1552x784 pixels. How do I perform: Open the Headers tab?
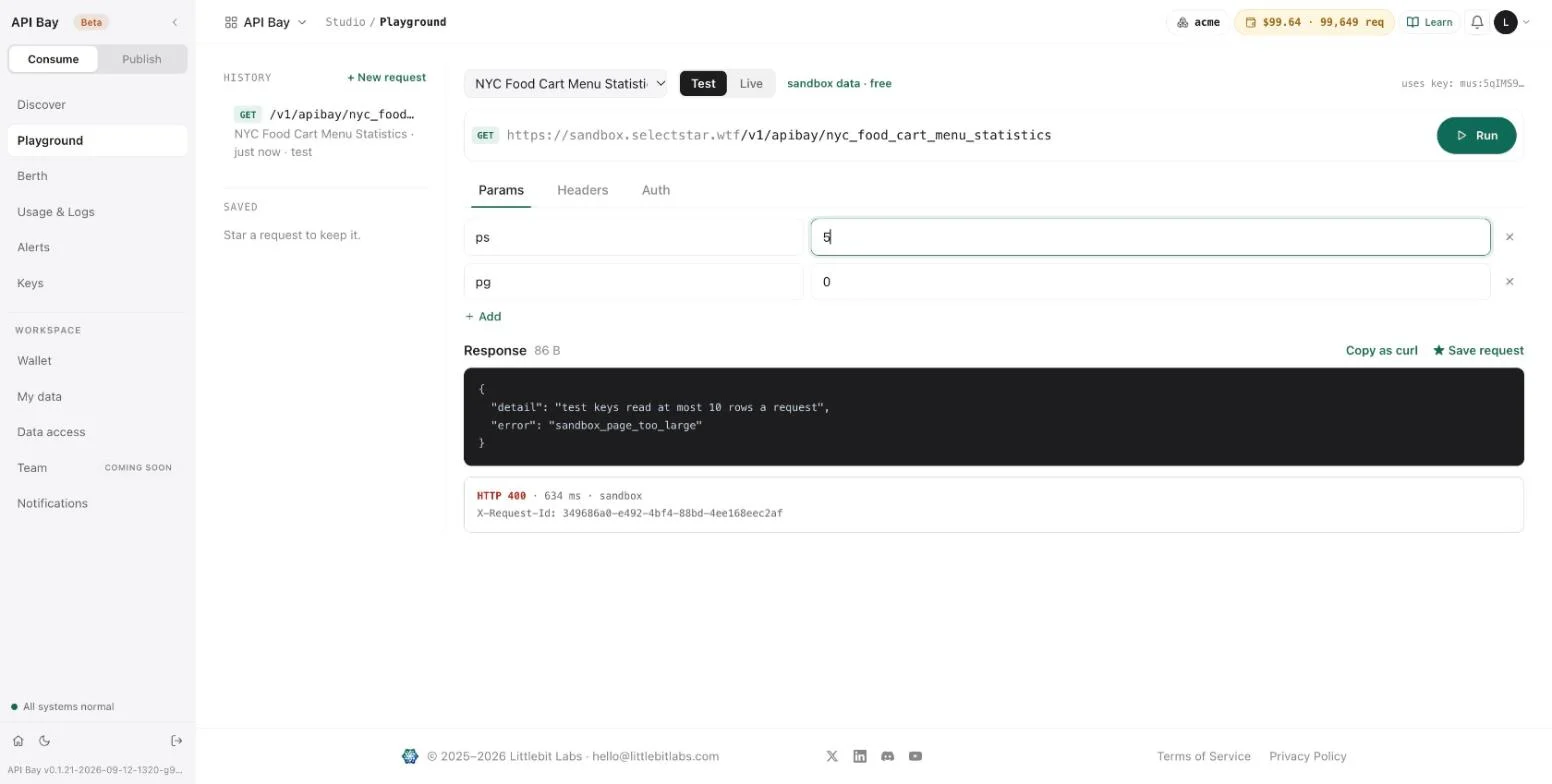(583, 190)
